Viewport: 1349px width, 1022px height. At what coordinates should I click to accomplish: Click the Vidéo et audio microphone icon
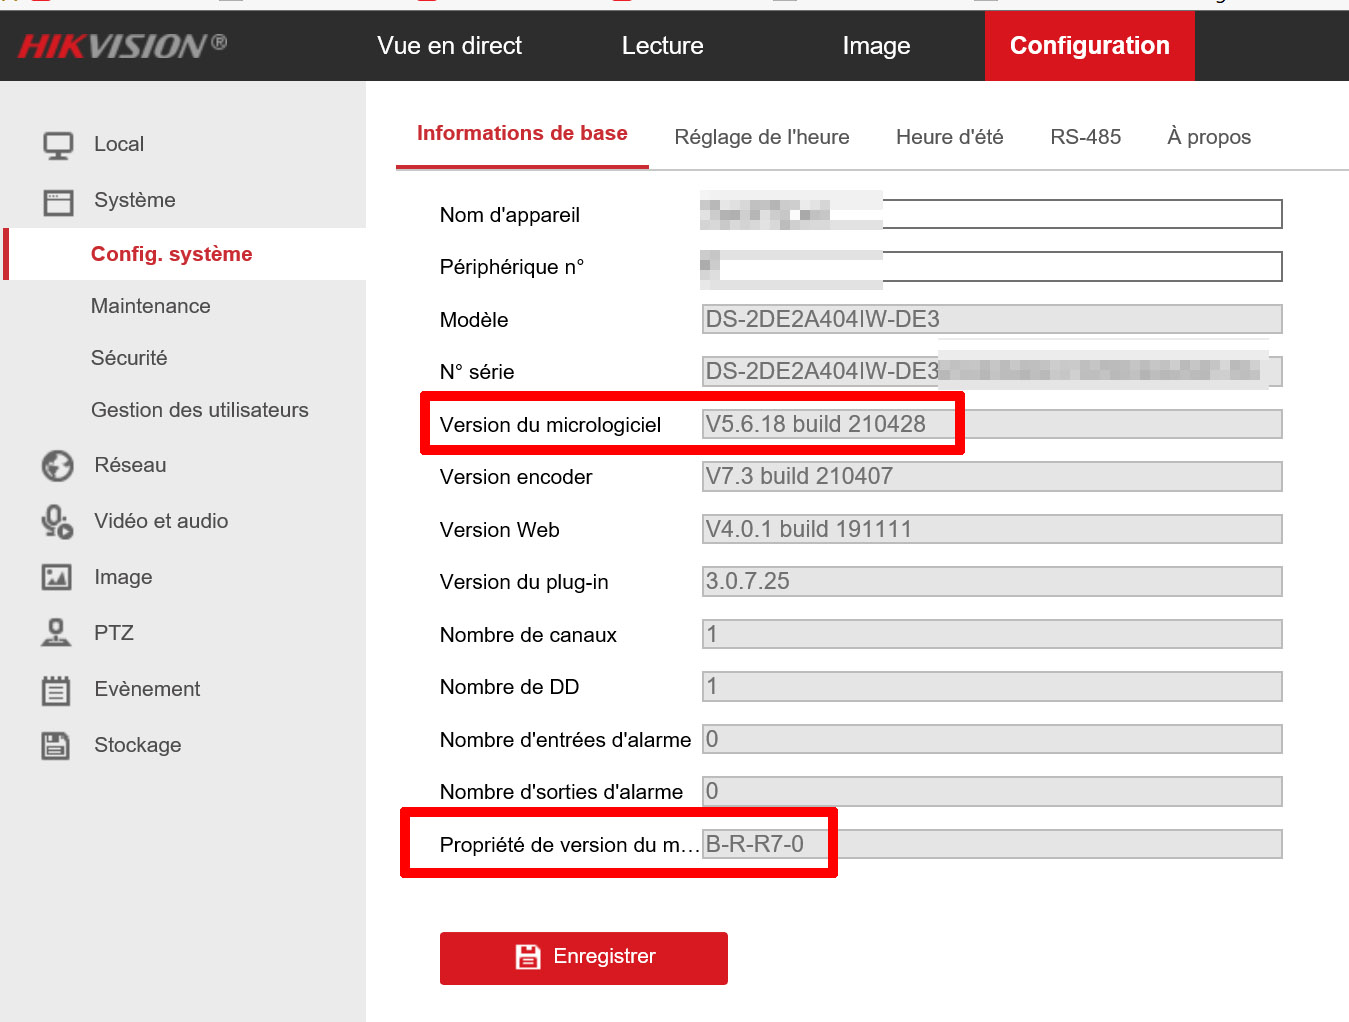coord(57,522)
